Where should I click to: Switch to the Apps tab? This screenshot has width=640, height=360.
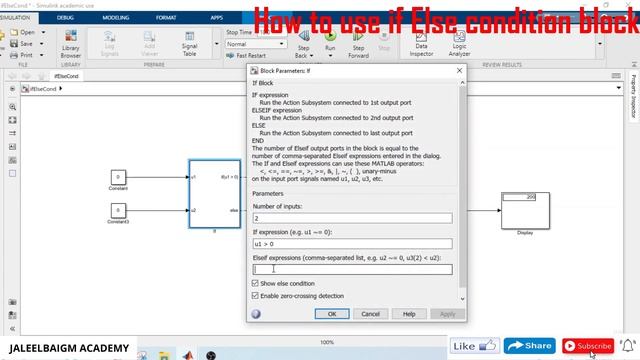click(x=217, y=18)
